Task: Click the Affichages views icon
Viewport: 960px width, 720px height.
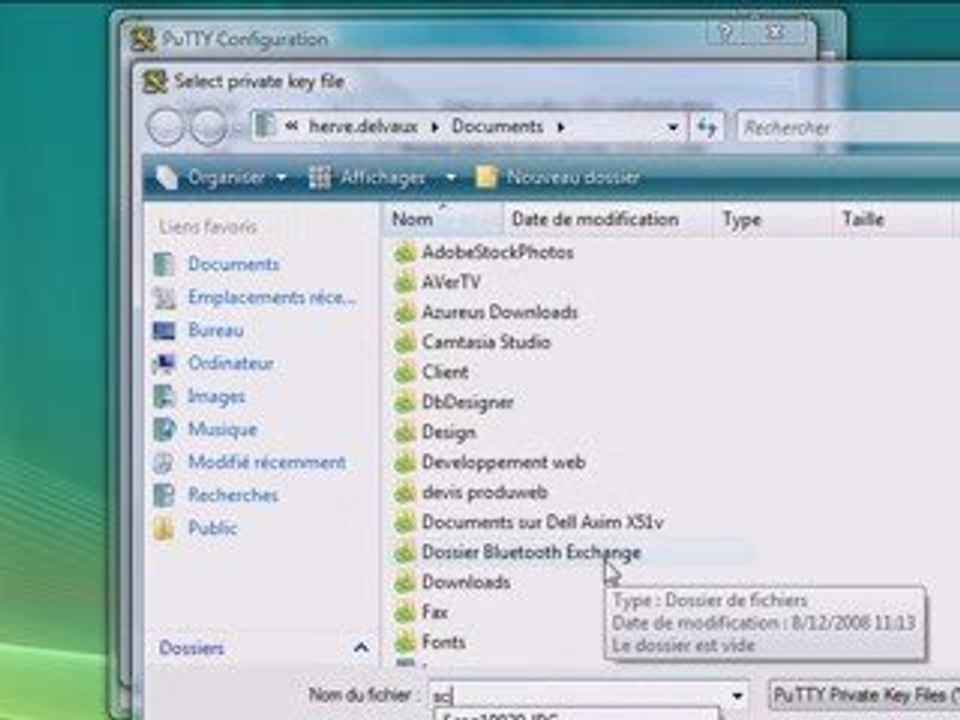Action: (320, 178)
